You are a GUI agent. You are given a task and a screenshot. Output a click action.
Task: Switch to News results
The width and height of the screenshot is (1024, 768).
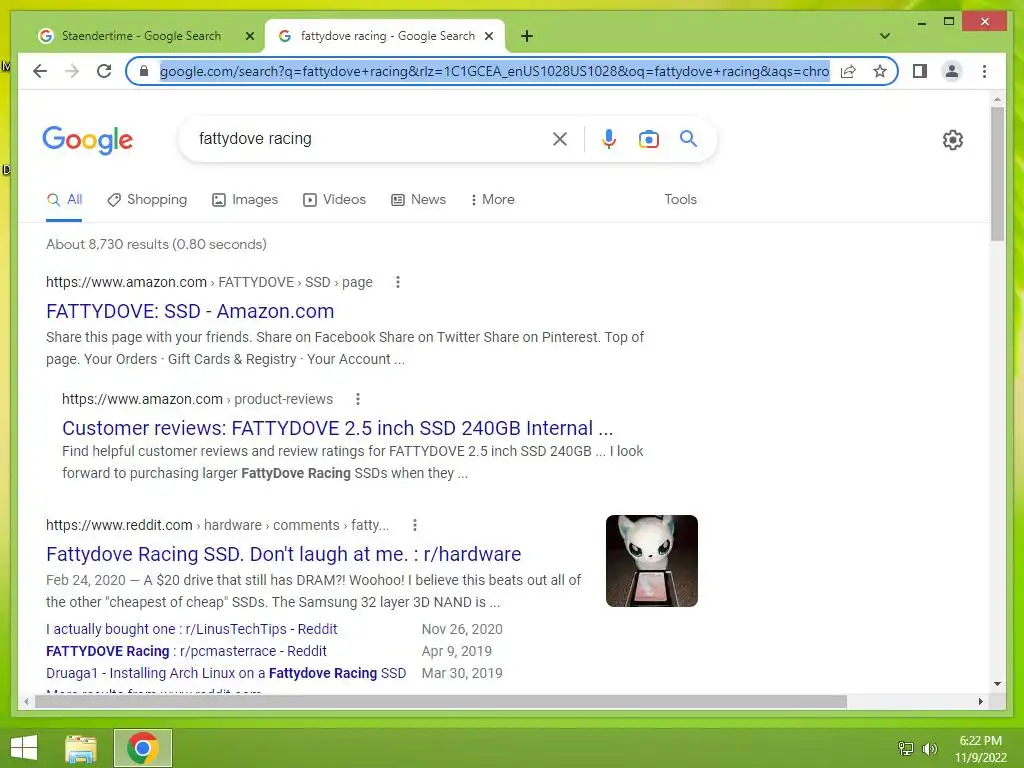pyautogui.click(x=418, y=199)
